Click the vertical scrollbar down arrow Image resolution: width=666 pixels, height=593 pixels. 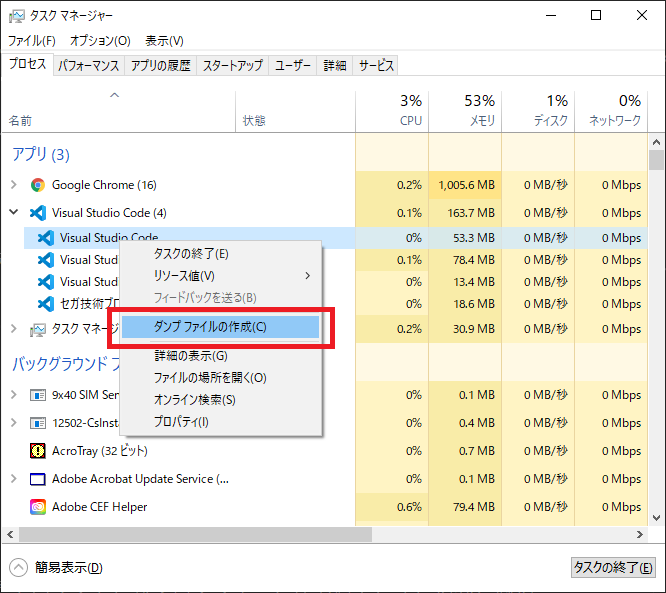pos(657,518)
